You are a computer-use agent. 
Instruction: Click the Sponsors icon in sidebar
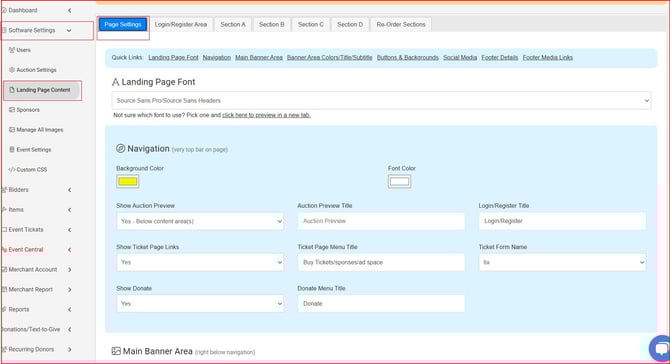coord(12,110)
